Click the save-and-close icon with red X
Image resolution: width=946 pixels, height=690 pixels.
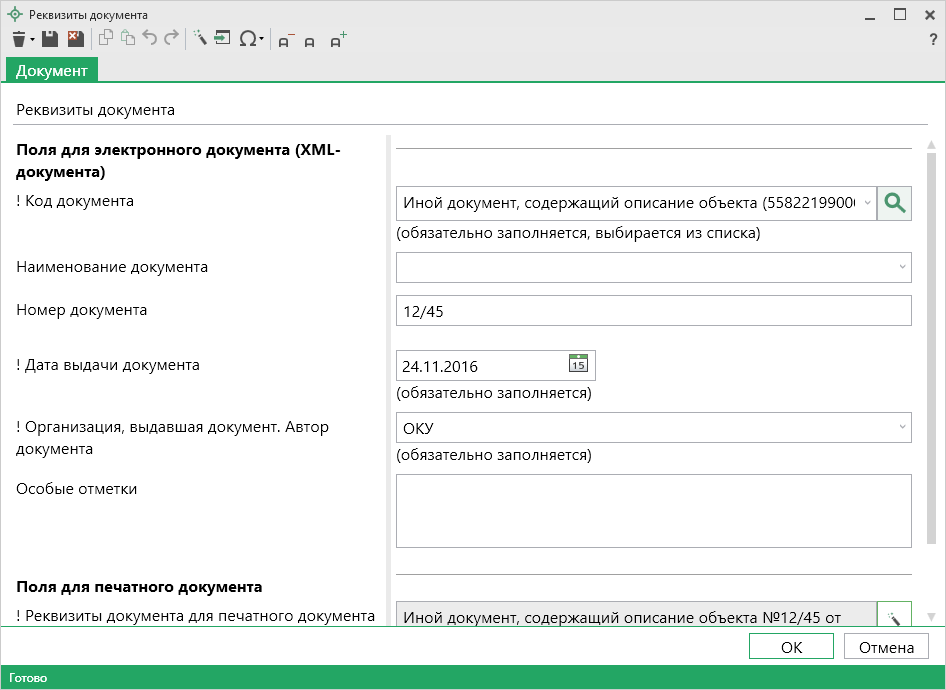tap(75, 39)
